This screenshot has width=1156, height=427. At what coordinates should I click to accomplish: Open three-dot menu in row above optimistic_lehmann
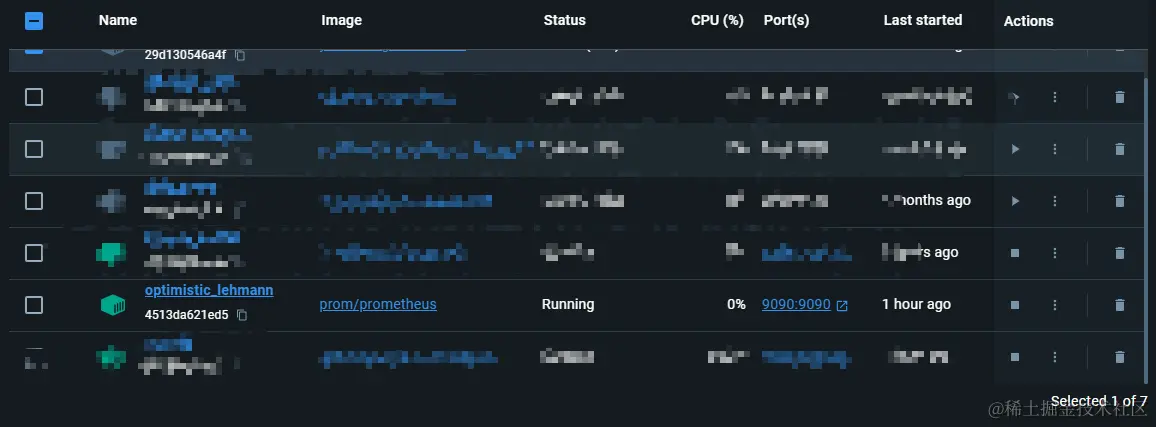click(x=1055, y=253)
